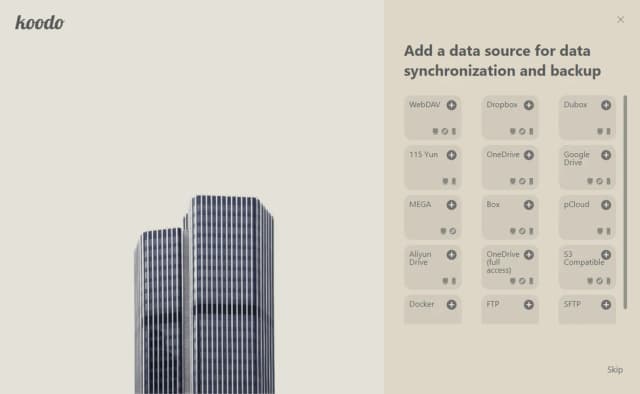Screen dimensions: 640x394
Task: Click the plus icon on Dropbox card
Action: pyautogui.click(x=529, y=105)
